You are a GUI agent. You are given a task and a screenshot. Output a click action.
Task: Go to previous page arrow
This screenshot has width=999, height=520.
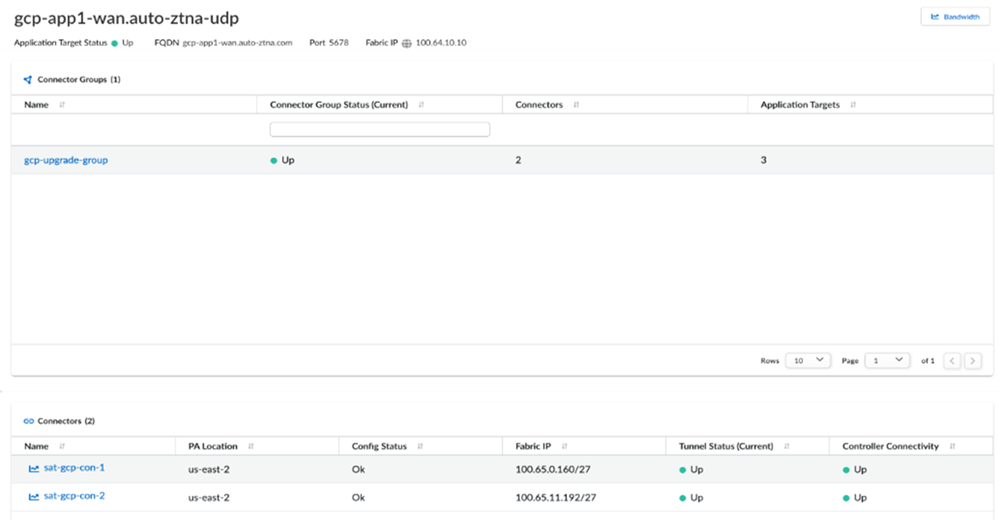953,360
